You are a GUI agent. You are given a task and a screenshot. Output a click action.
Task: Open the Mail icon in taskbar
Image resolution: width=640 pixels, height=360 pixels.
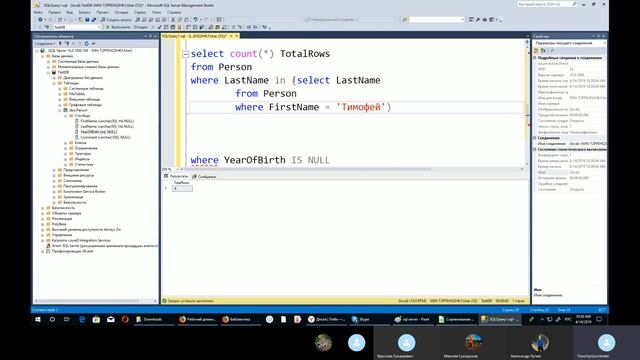[x=111, y=319]
